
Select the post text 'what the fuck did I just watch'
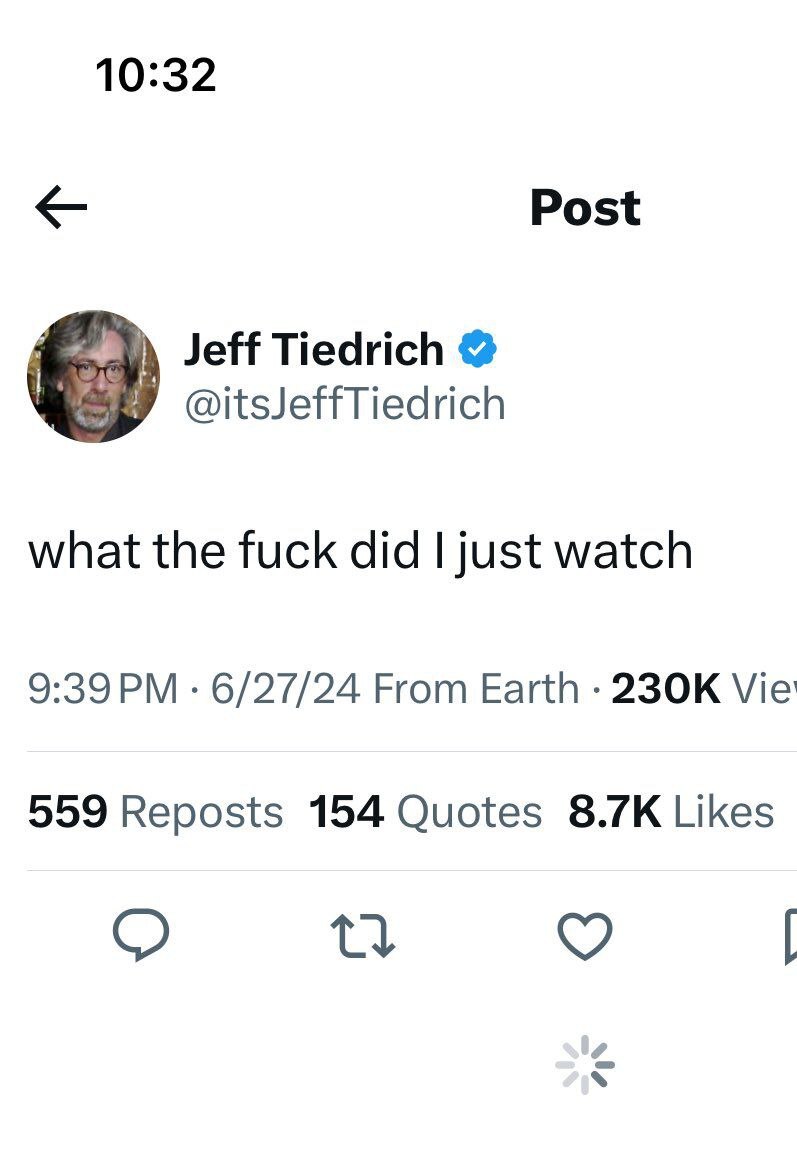click(x=360, y=551)
